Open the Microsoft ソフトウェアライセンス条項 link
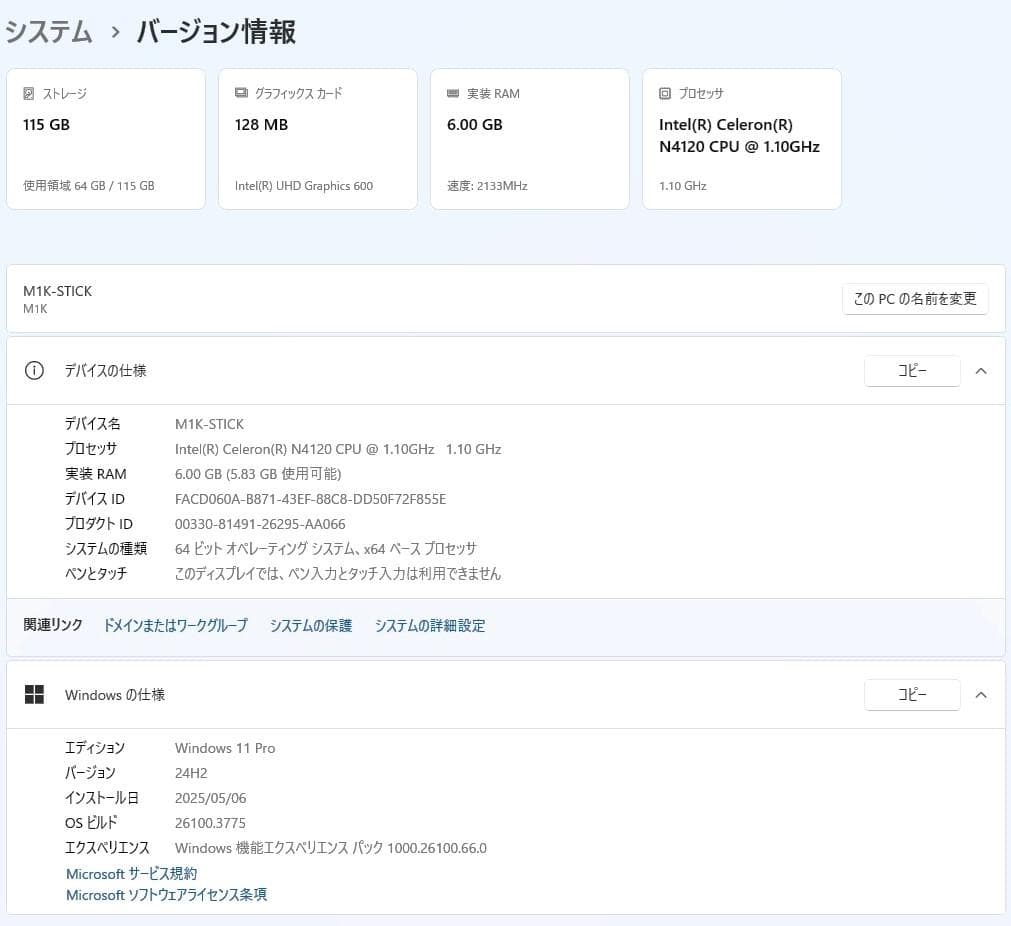 coord(166,895)
